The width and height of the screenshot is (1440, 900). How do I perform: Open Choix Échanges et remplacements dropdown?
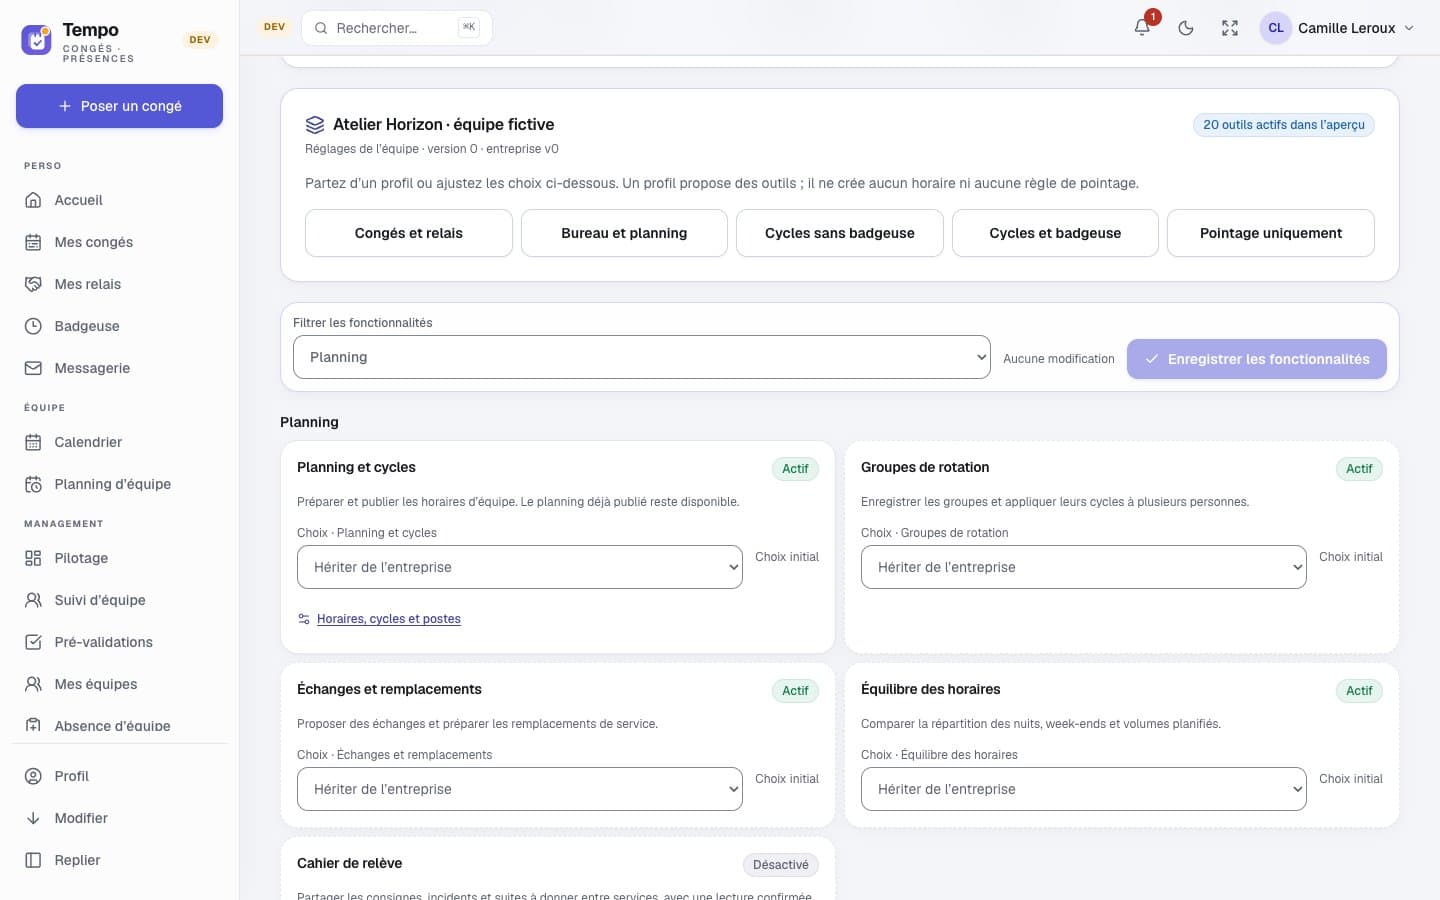coord(520,789)
